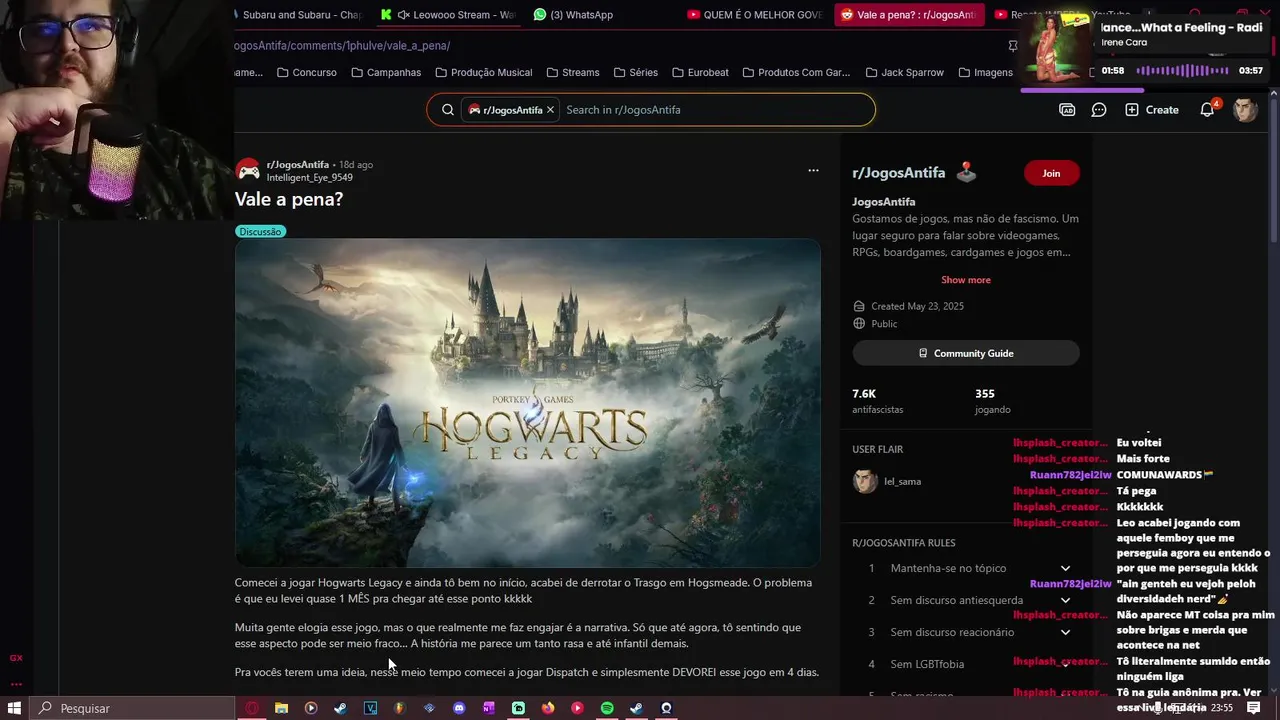
Task: Select the Vale a pena? Reddit tab
Action: (908, 15)
